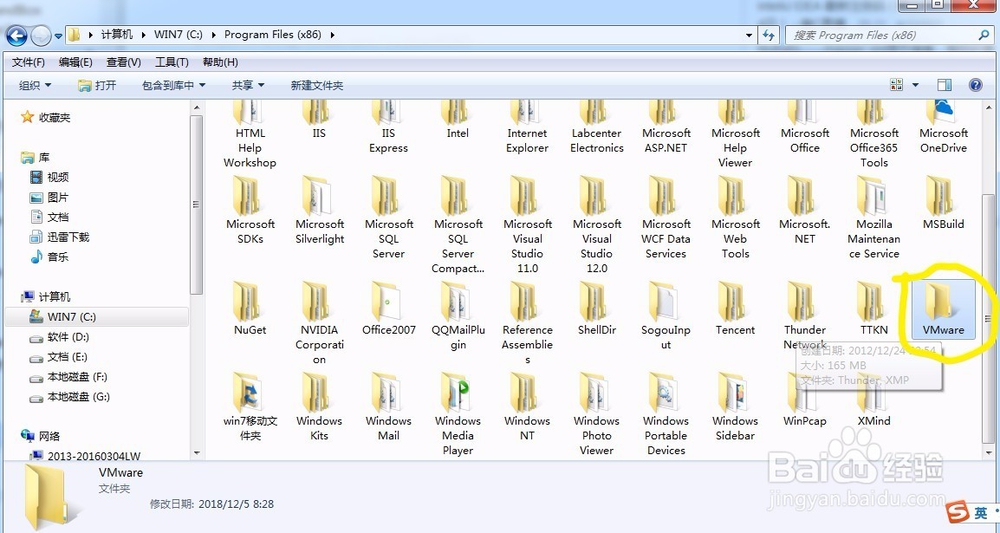Click the Forward navigation arrow
This screenshot has height=533, width=1000.
click(x=41, y=35)
